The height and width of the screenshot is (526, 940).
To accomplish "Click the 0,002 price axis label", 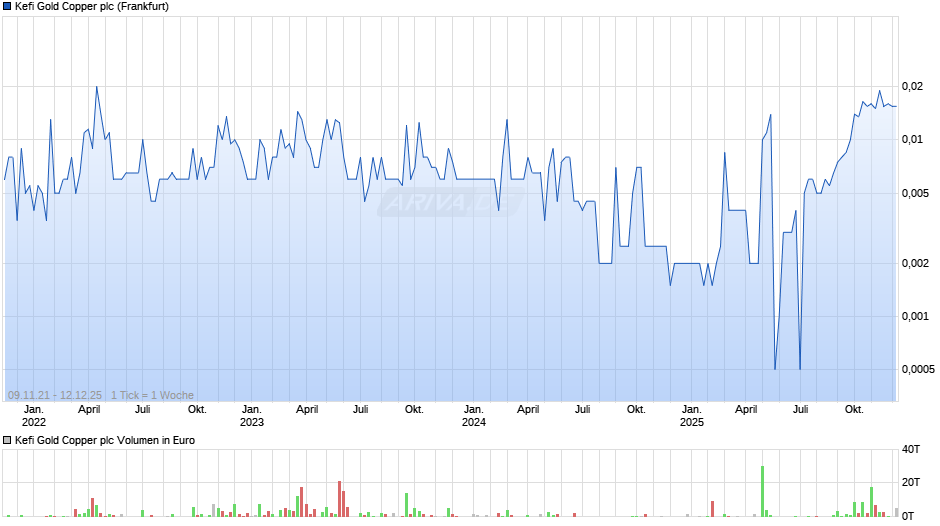I will 915,263.
